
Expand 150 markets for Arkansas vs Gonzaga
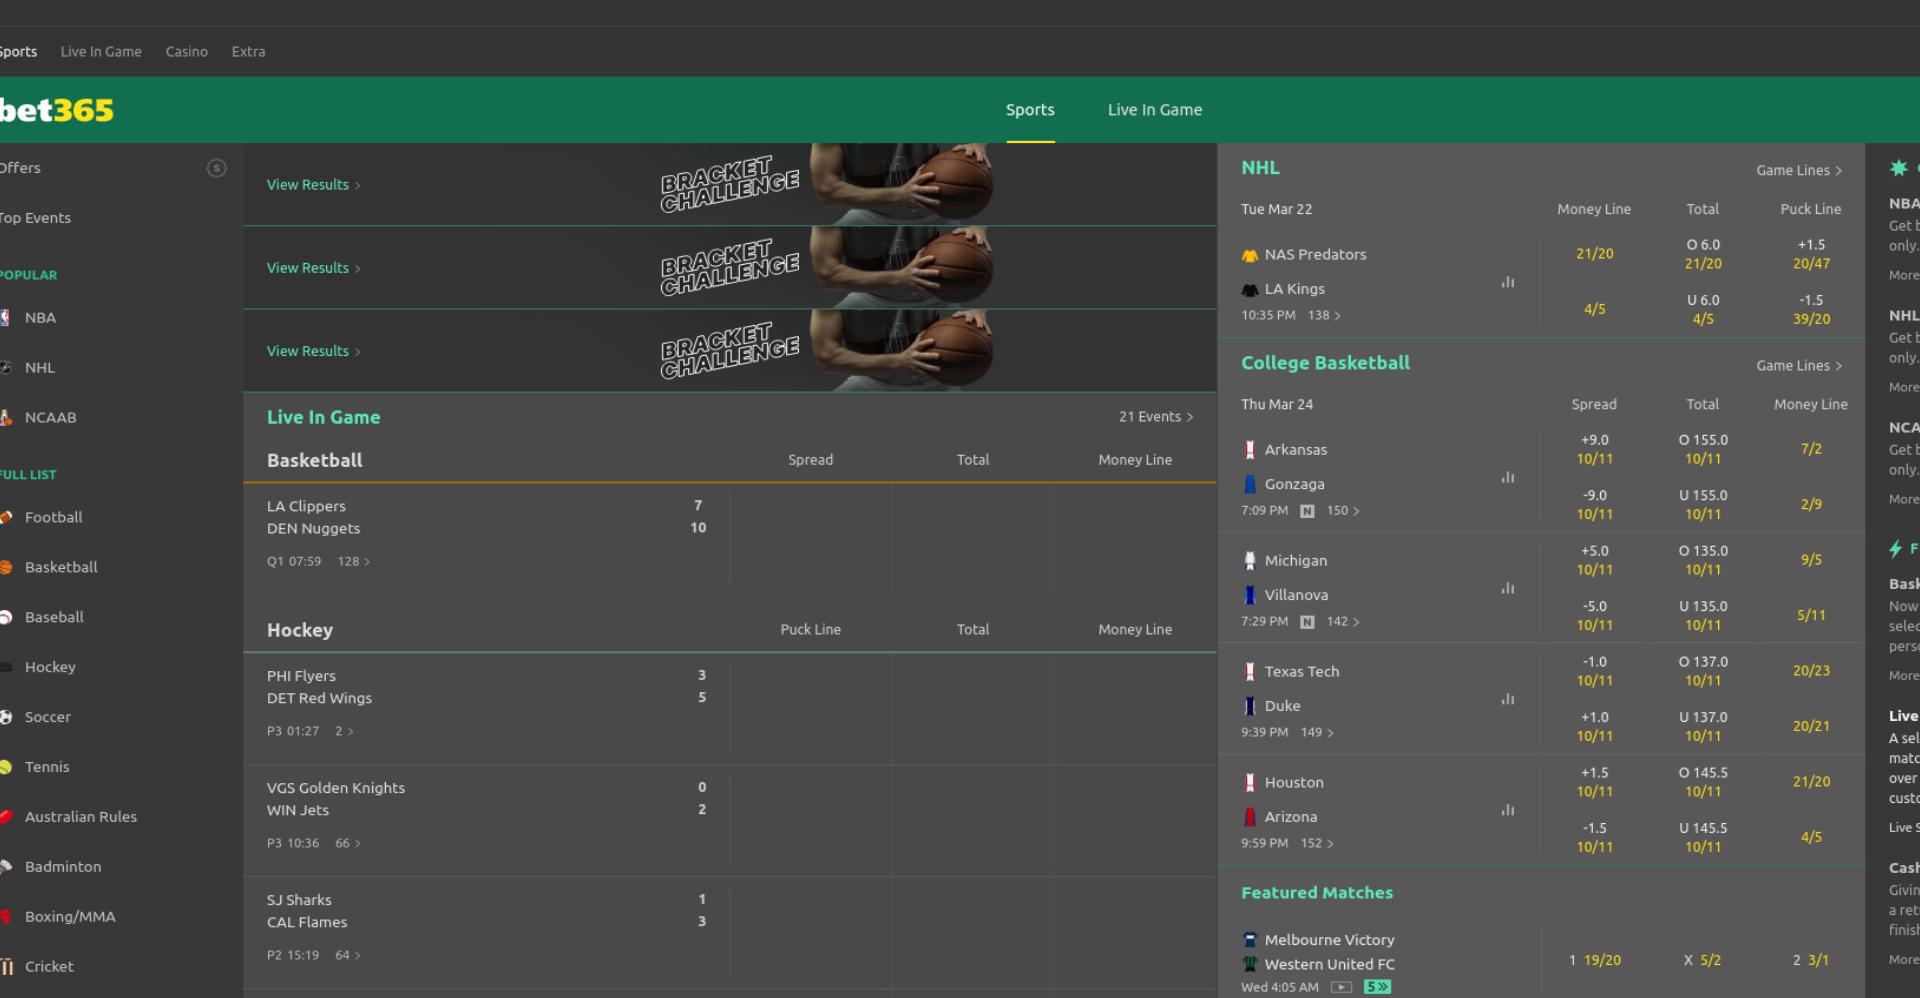click(1343, 511)
